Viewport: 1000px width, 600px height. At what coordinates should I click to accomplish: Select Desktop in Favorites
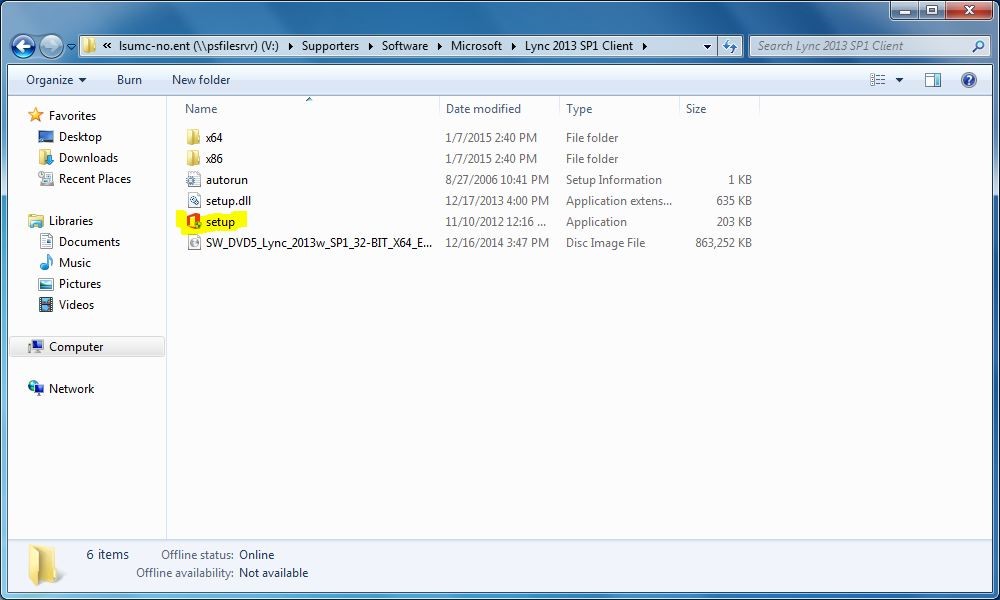(x=80, y=136)
